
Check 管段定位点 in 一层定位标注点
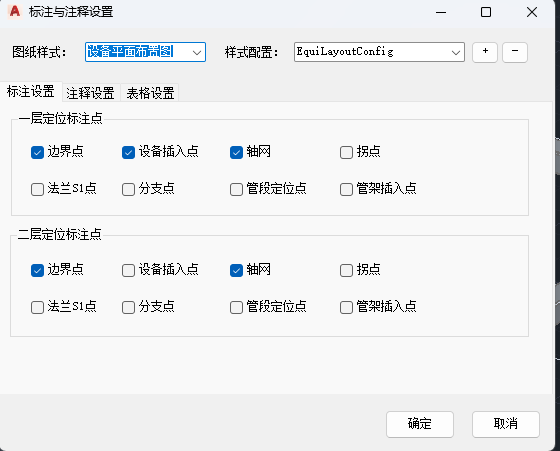click(236, 190)
